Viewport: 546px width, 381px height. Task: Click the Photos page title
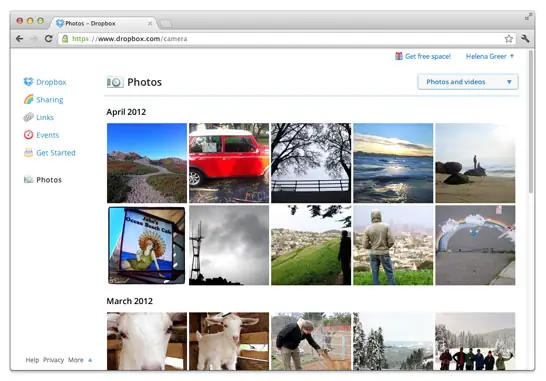pos(145,82)
